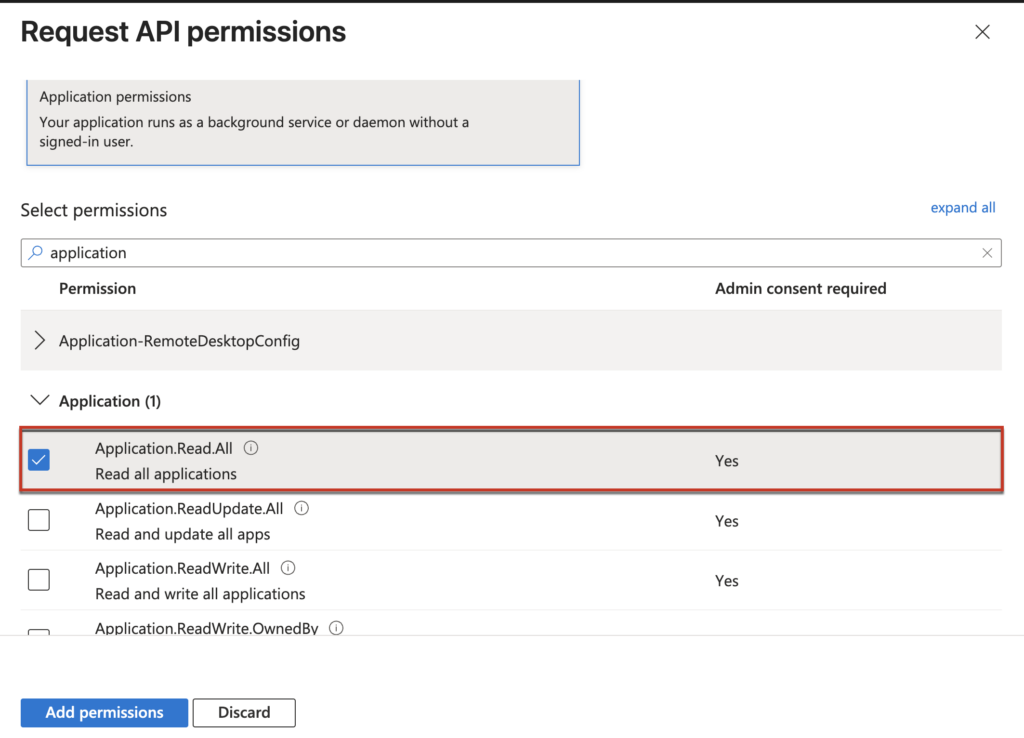Click the Discard button
Image resolution: width=1024 pixels, height=738 pixels.
coord(244,713)
